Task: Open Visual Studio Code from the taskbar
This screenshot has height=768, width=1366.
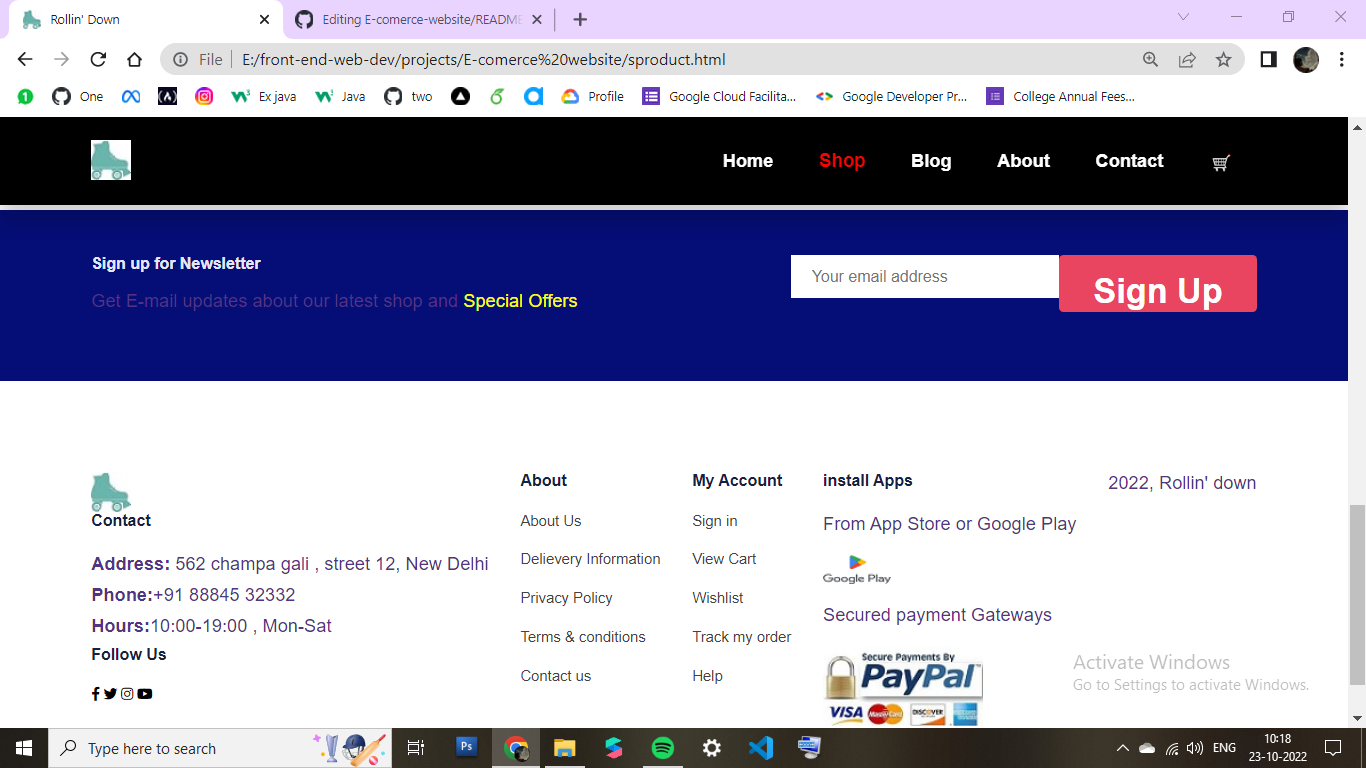Action: [x=760, y=748]
